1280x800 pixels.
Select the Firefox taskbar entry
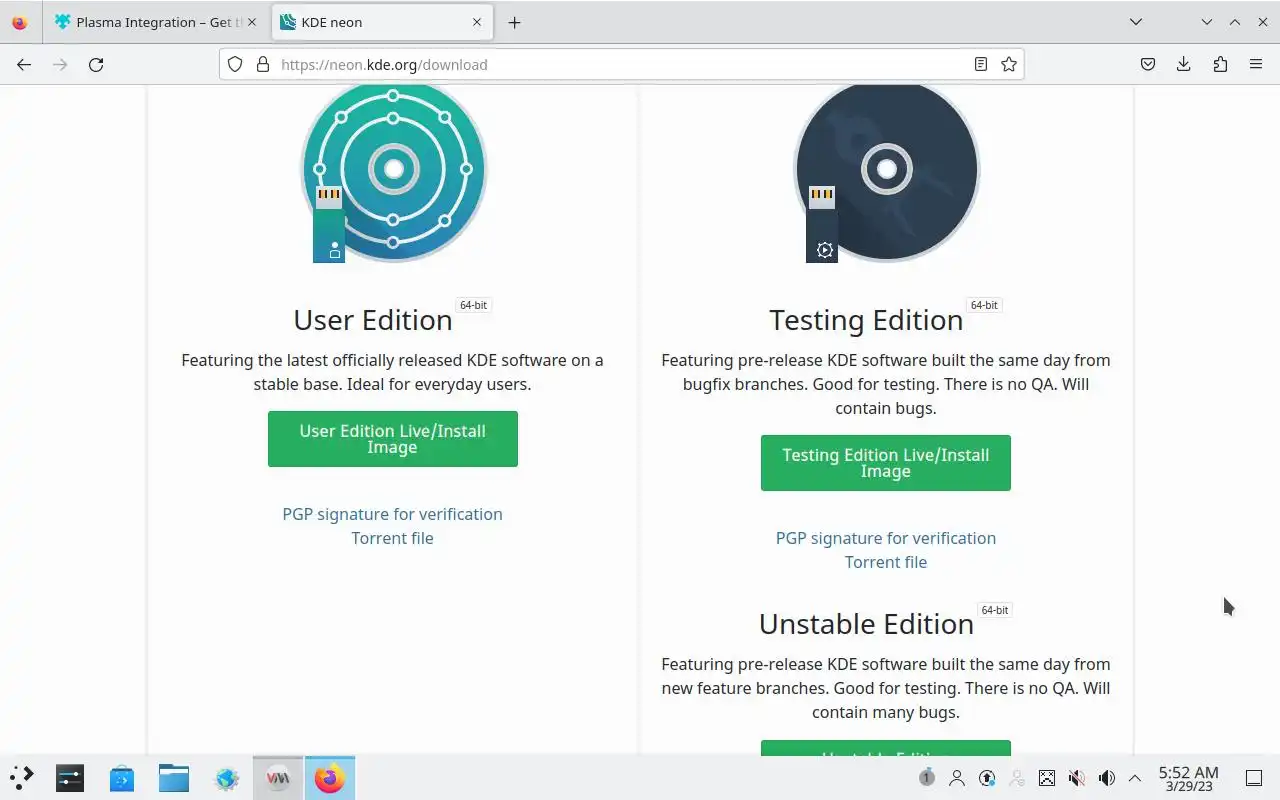(x=330, y=778)
